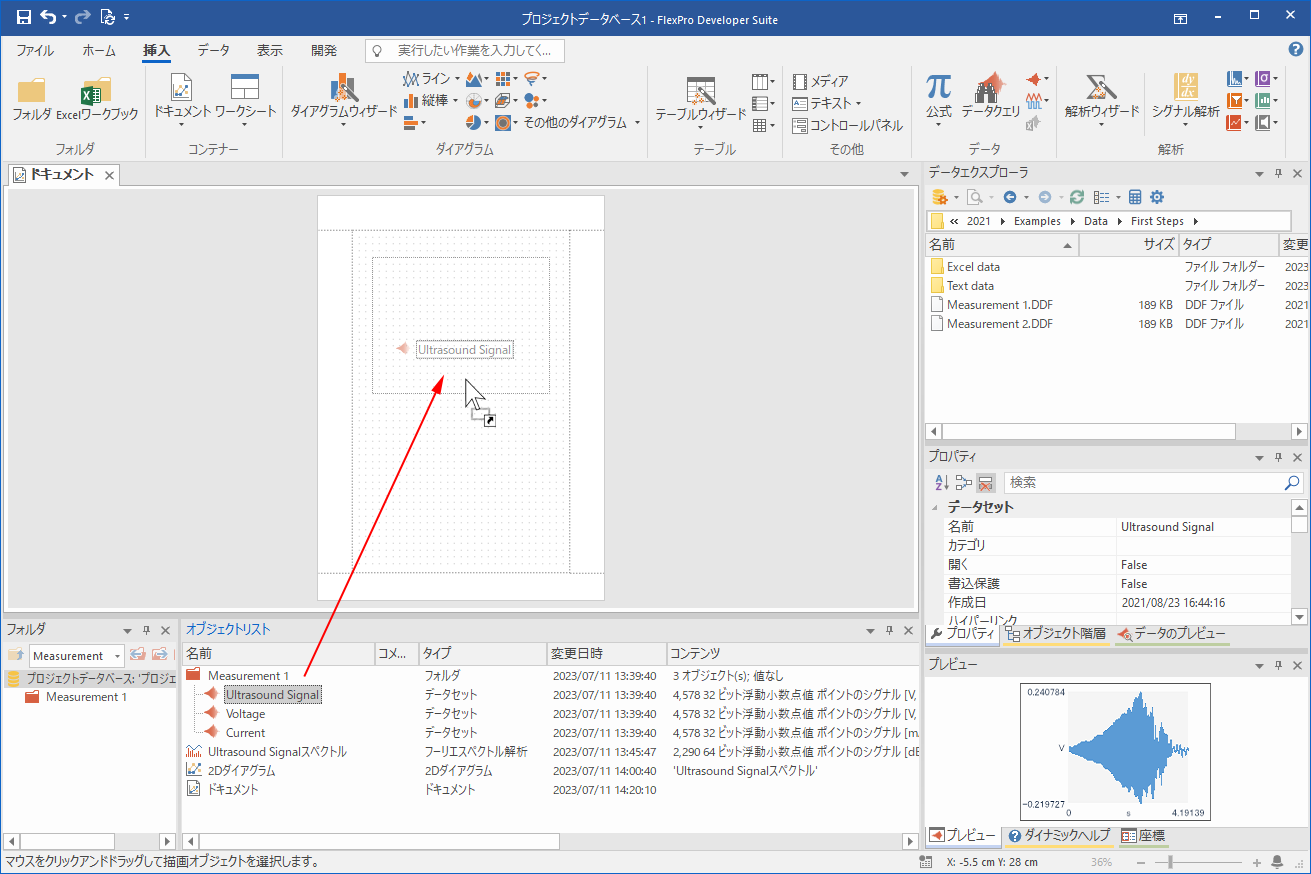This screenshot has width=1311, height=874.
Task: Collapse the データセット property group
Action: pos(936,507)
